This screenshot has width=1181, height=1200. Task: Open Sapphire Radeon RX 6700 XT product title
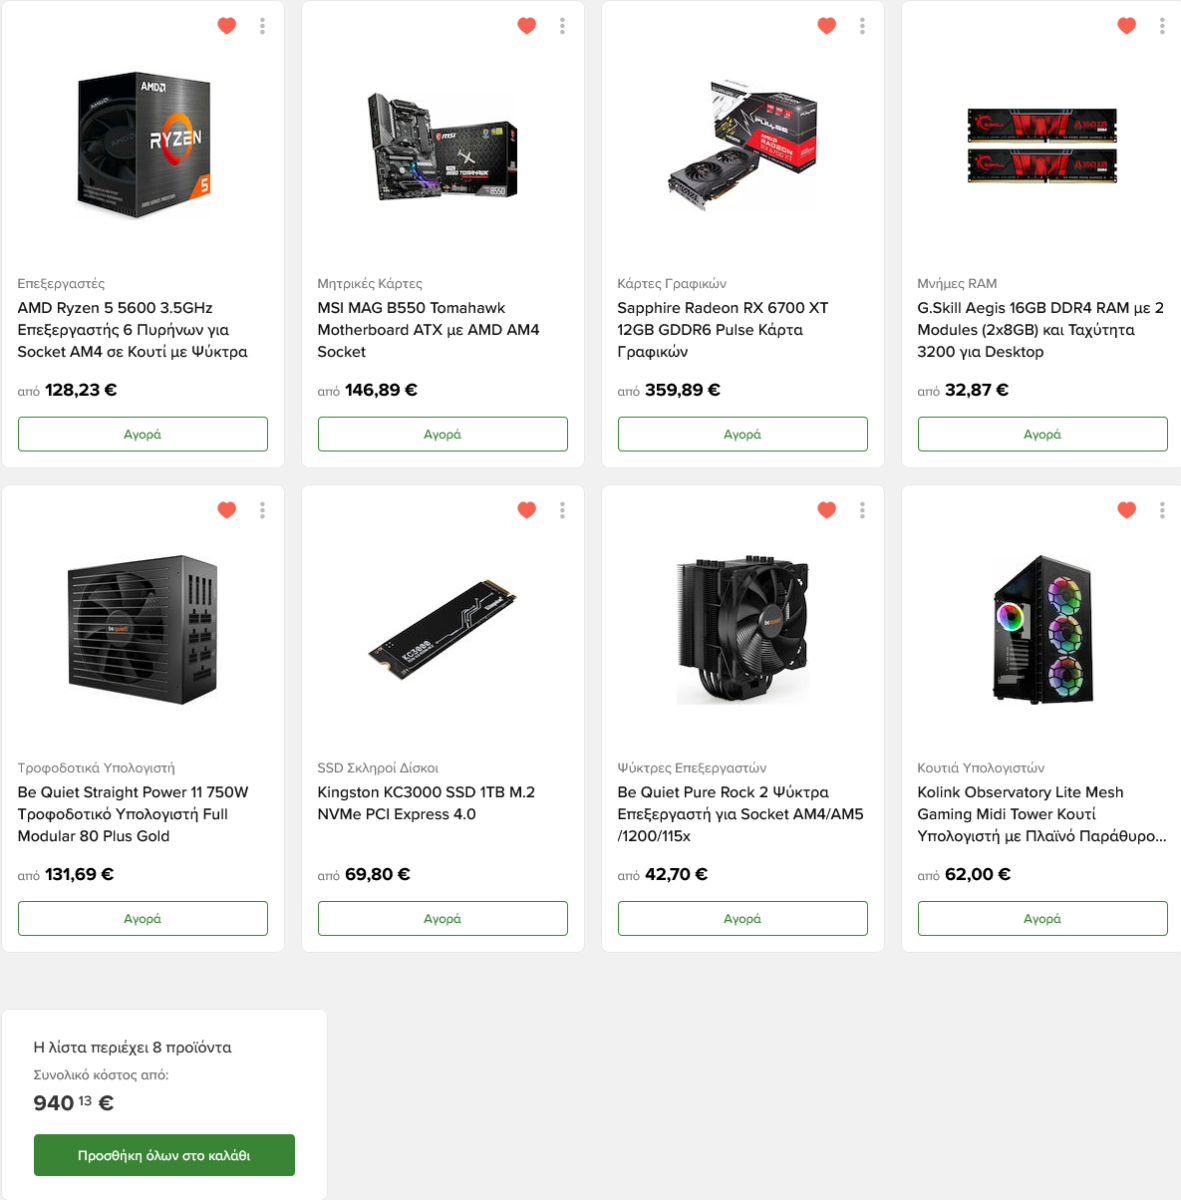click(723, 330)
